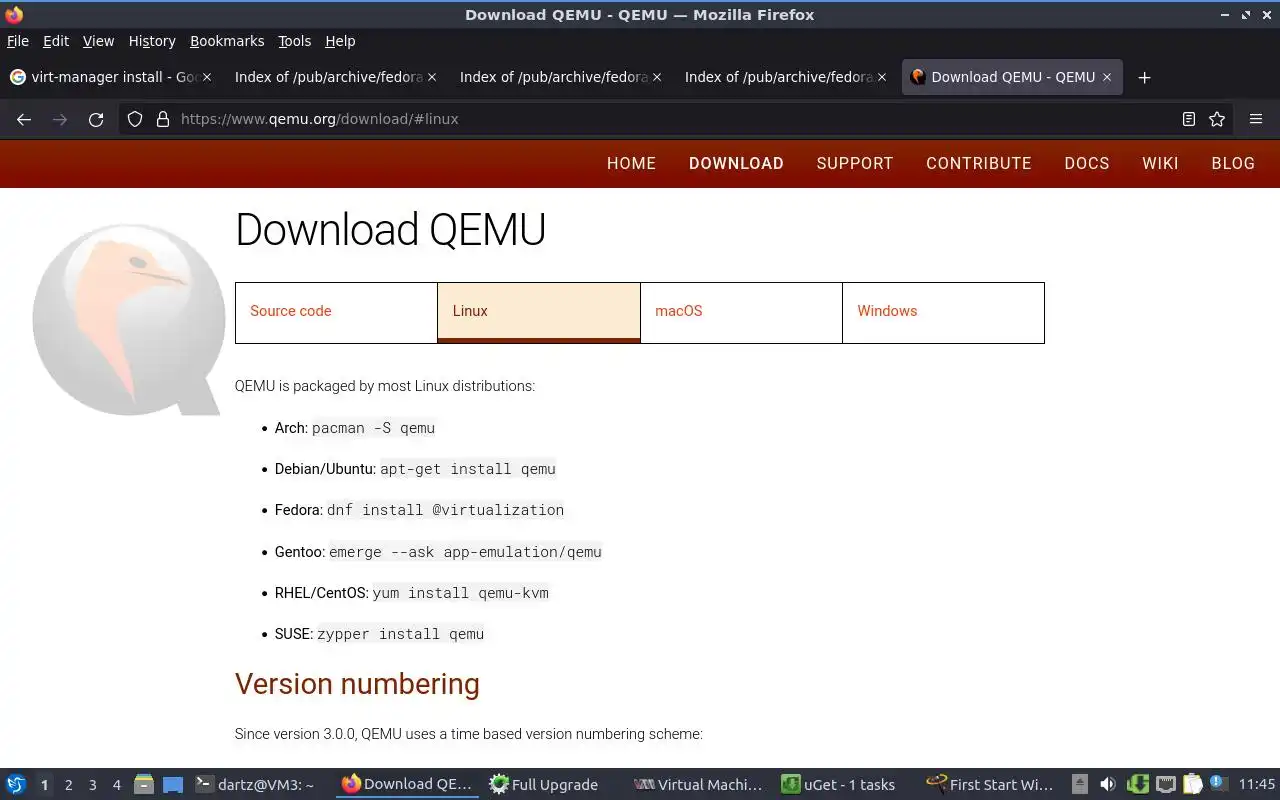Close the Download QEMU tab
This screenshot has width=1280, height=800.
click(1107, 77)
